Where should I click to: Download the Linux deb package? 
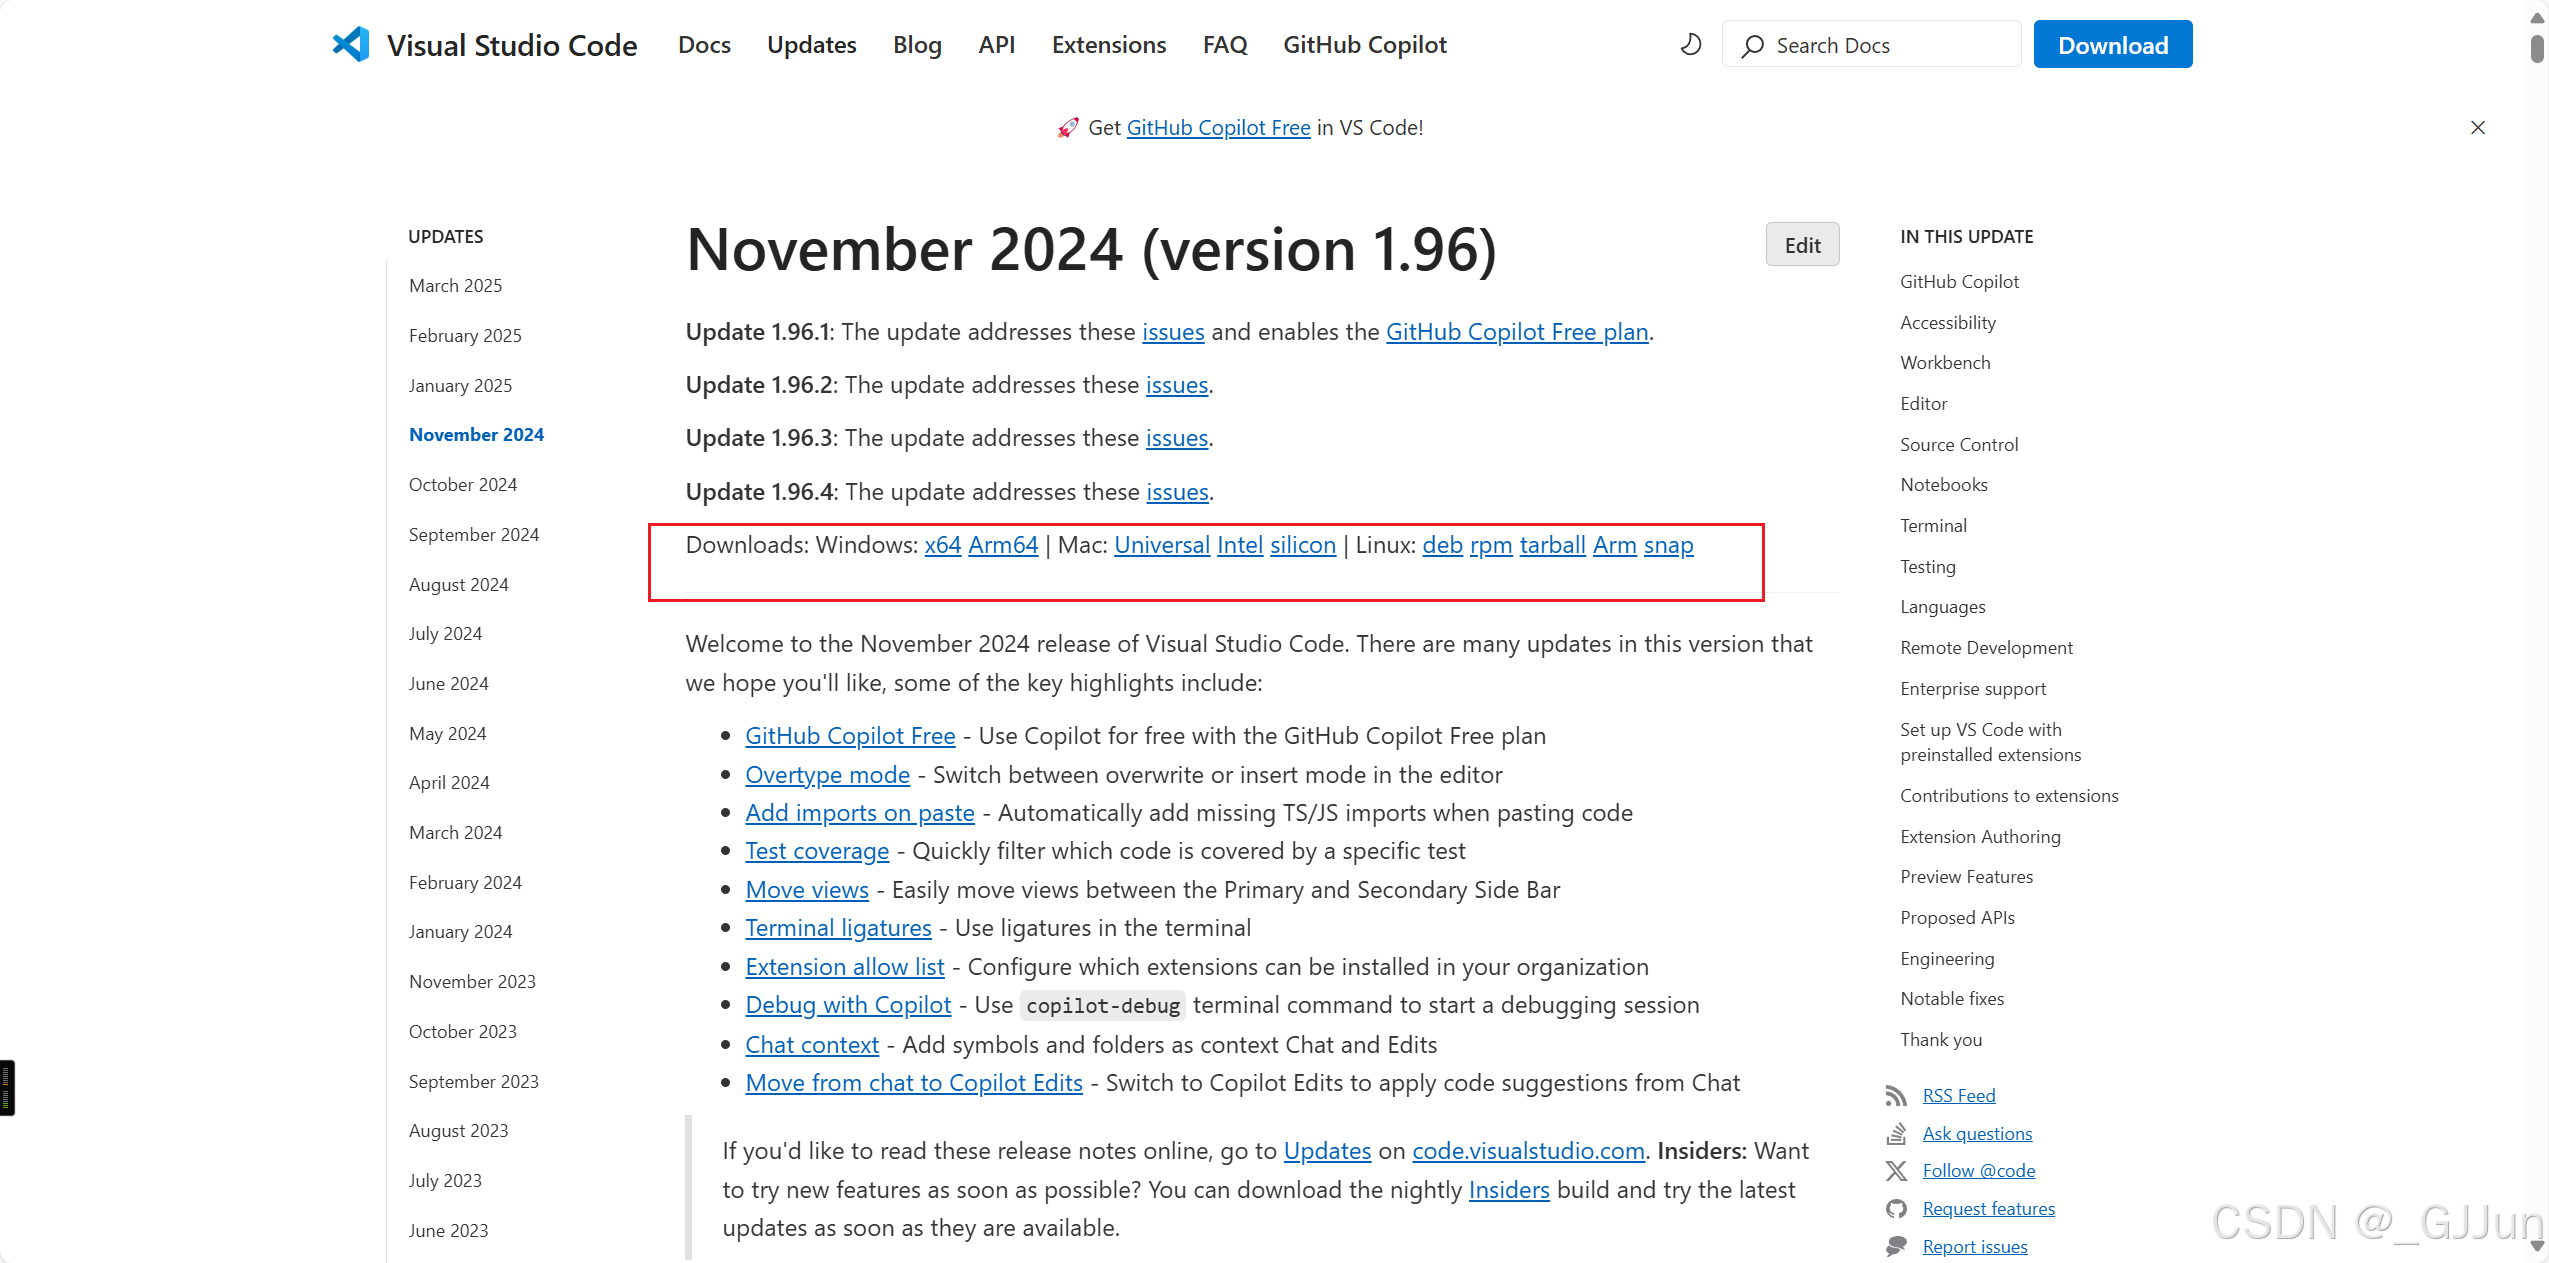pyautogui.click(x=1440, y=545)
